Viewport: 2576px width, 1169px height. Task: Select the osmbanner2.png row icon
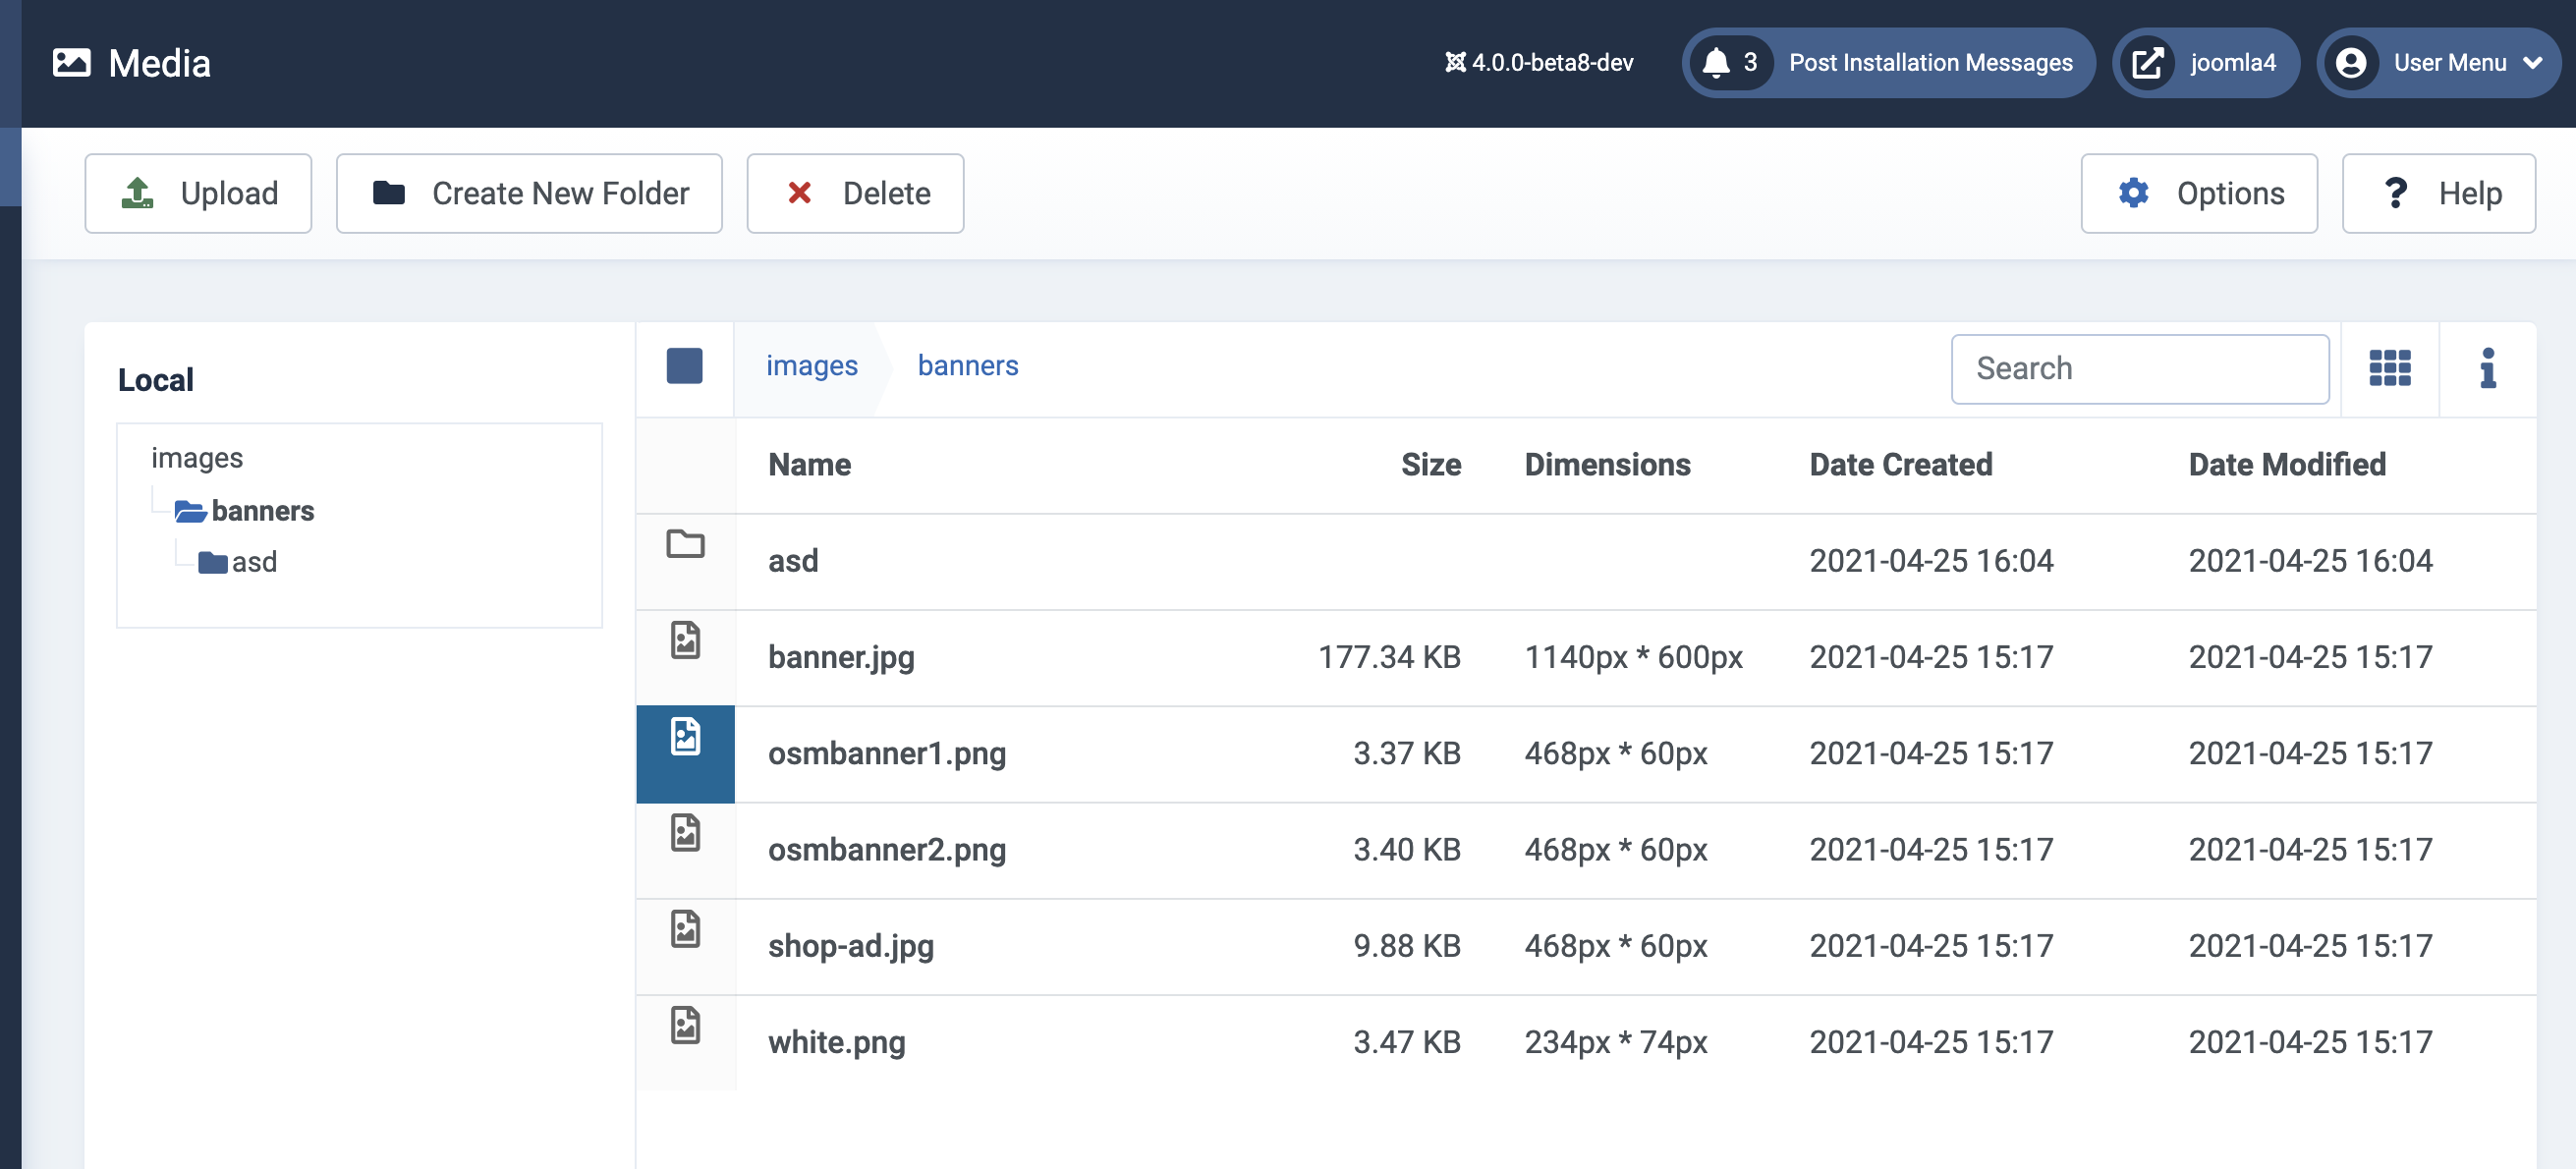coord(685,833)
